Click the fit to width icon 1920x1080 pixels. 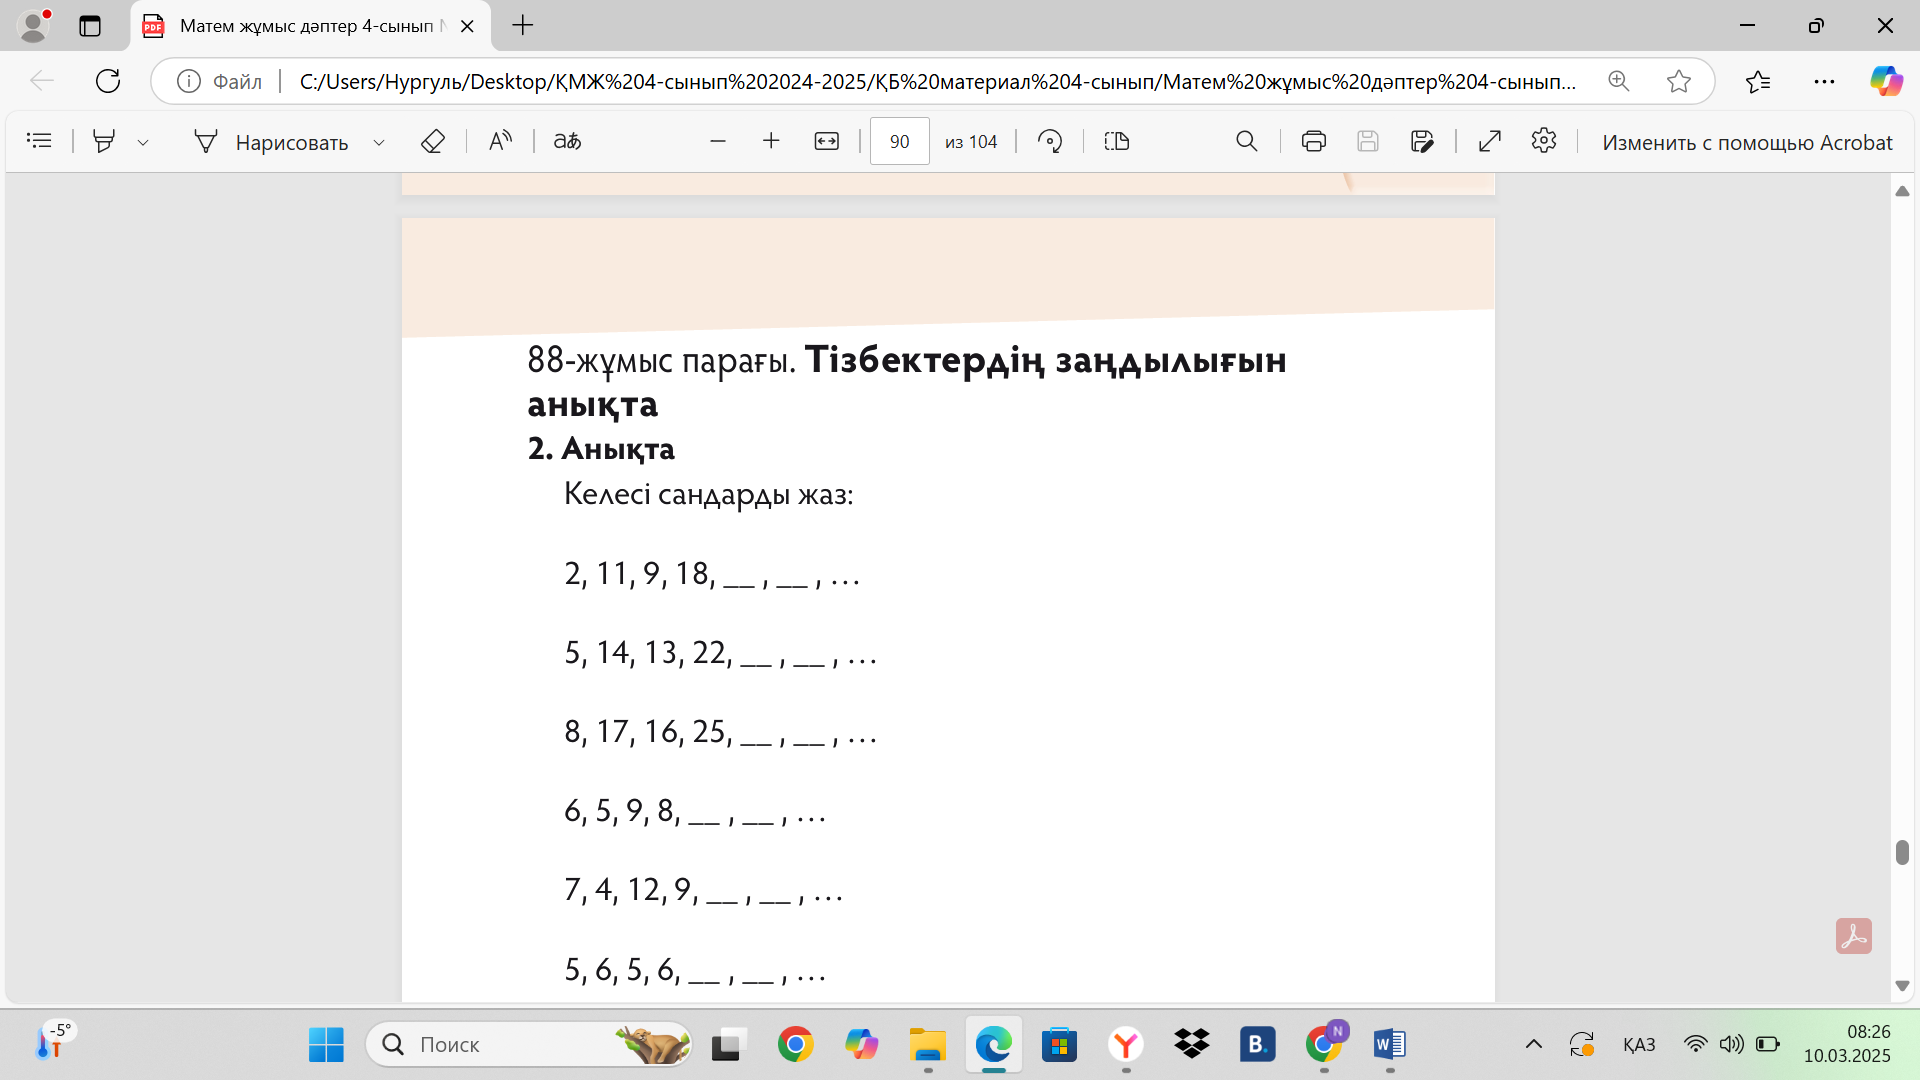(x=826, y=141)
